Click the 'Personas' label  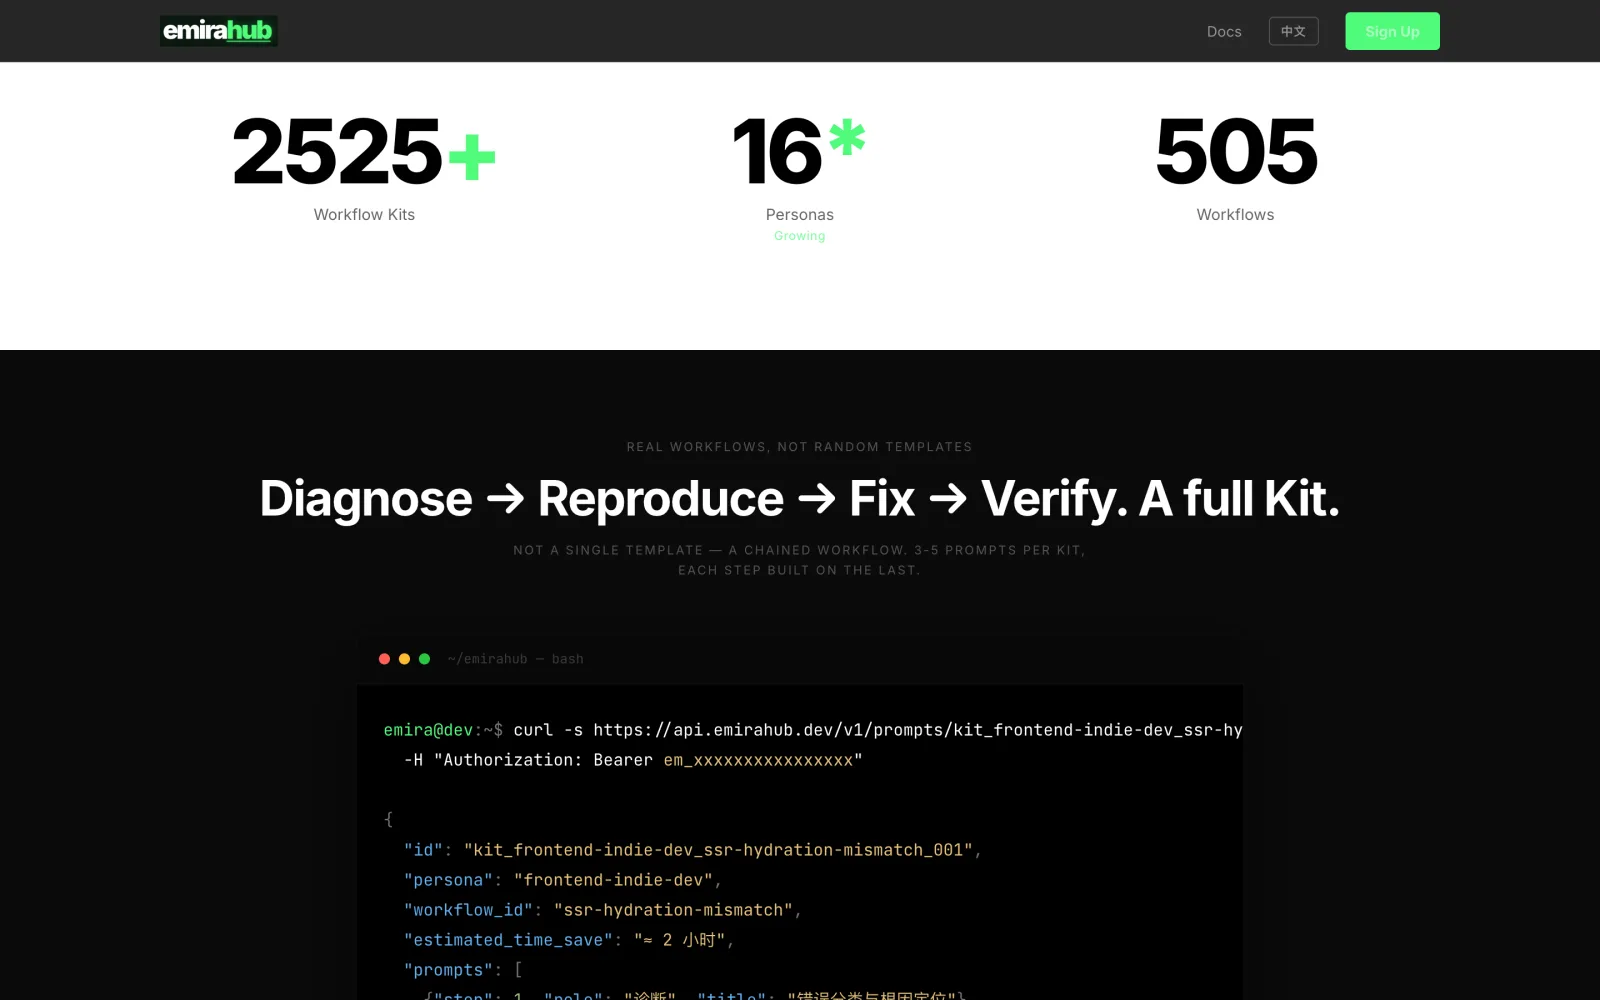click(799, 215)
